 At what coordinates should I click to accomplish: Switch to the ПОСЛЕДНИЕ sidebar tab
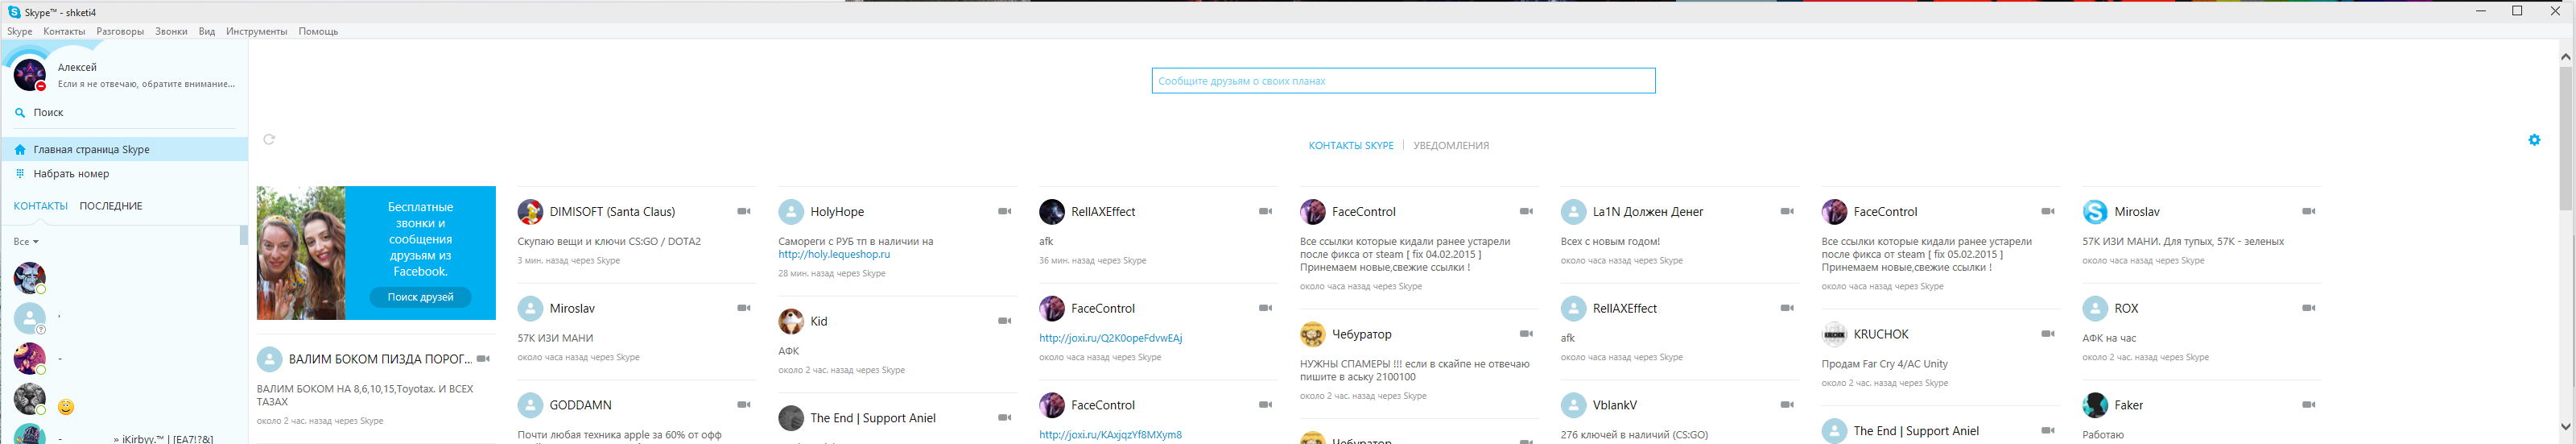pos(111,206)
